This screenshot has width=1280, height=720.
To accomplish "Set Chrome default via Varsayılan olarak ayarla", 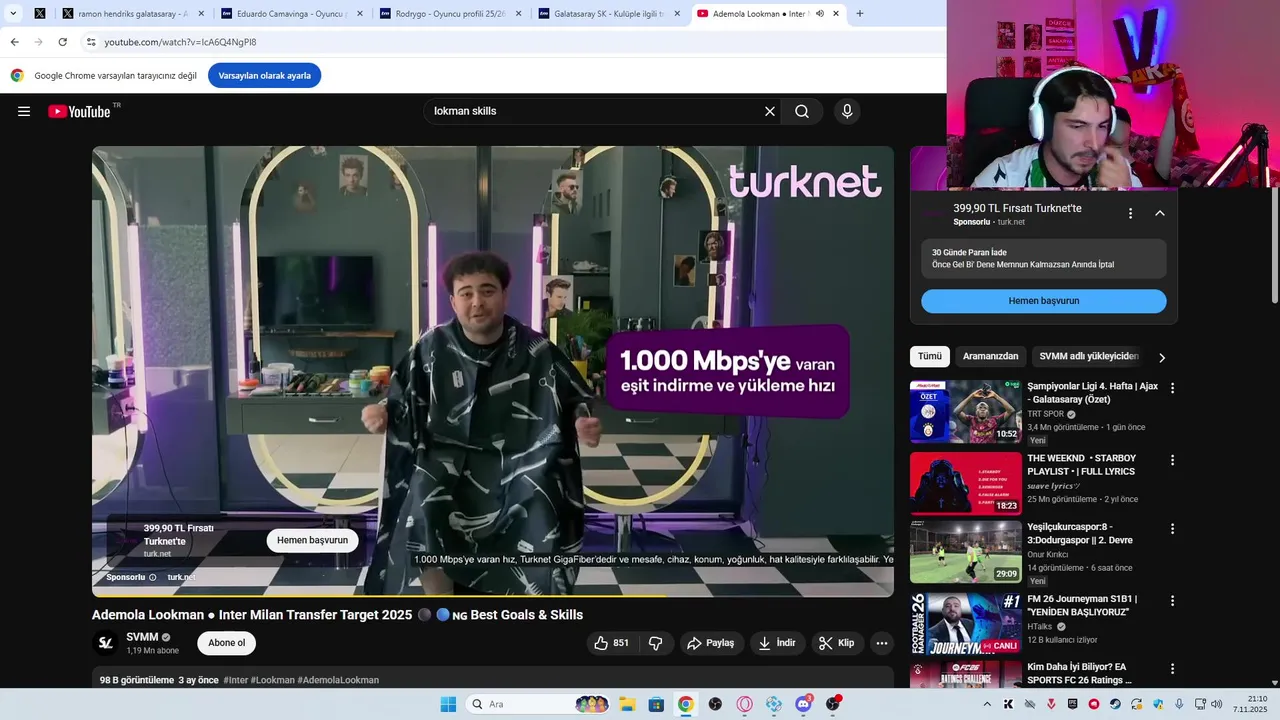I will click(264, 75).
